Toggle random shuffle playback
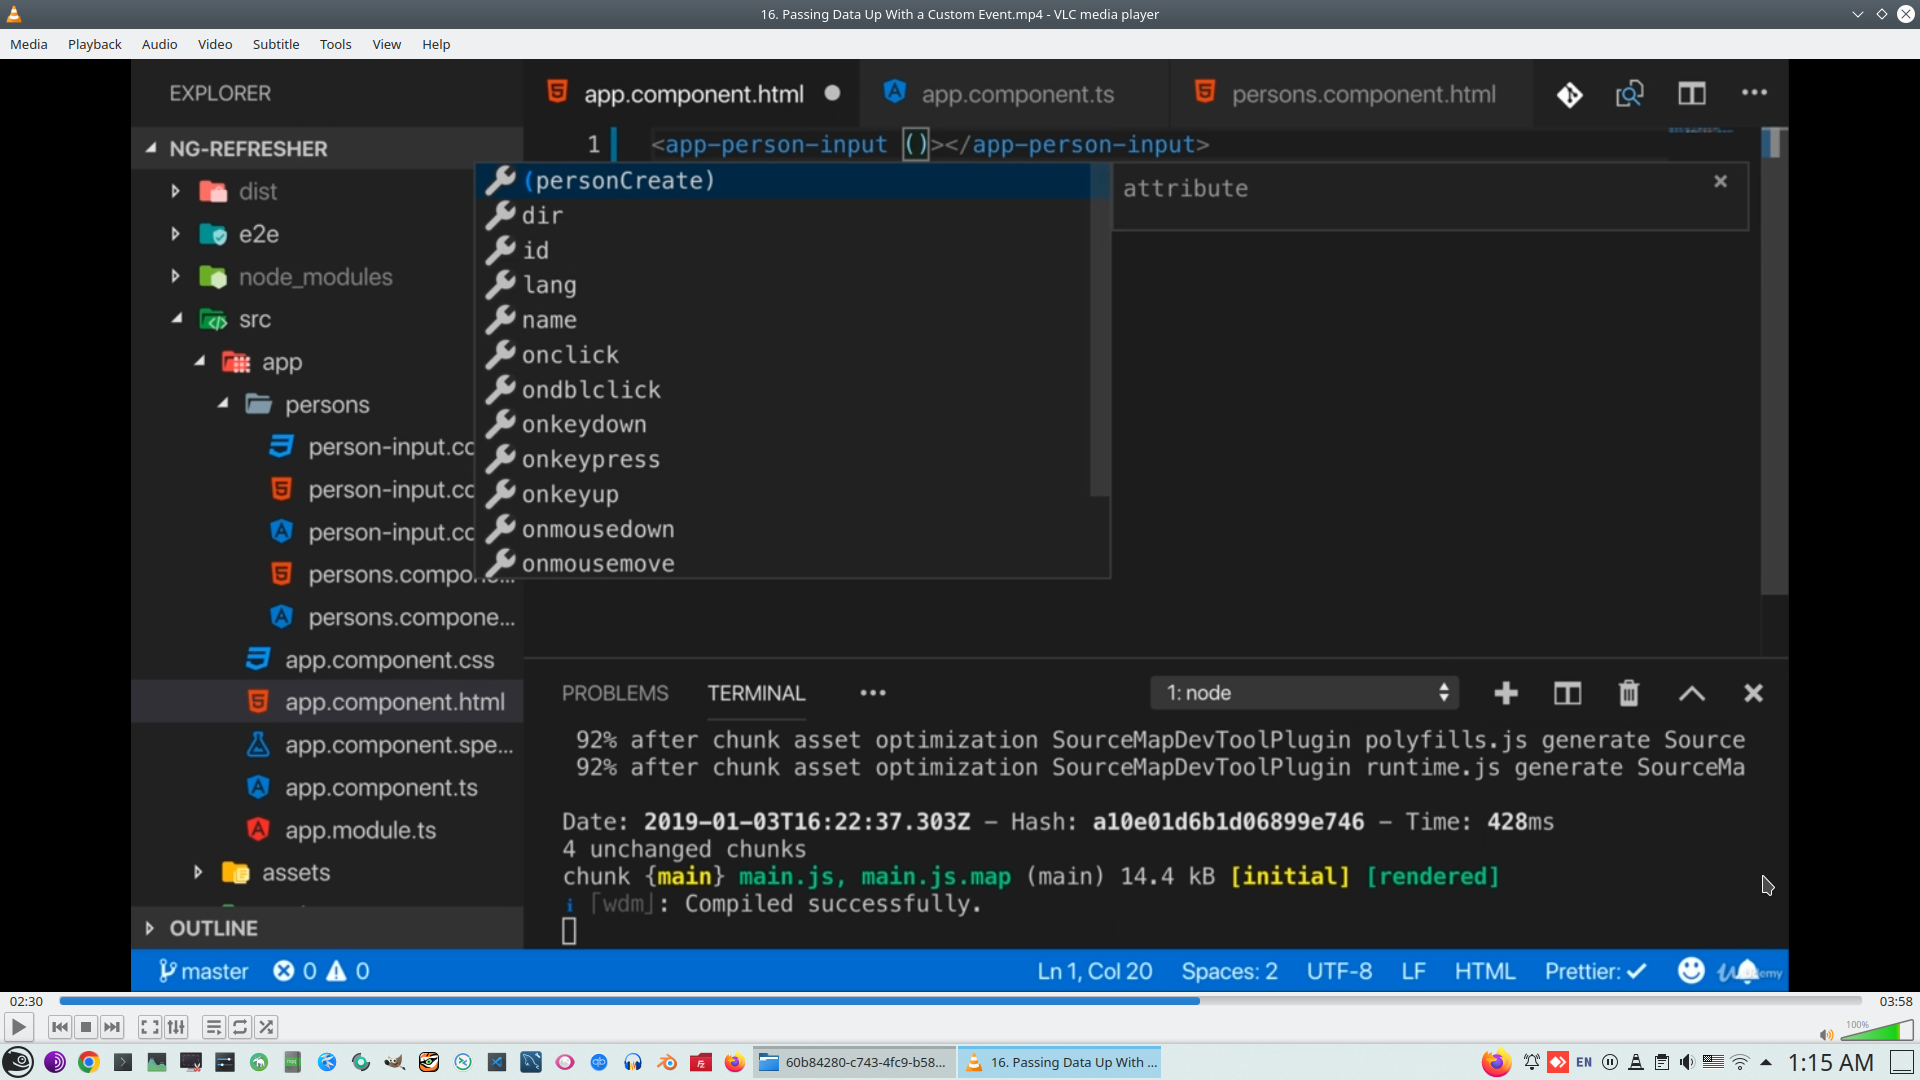The height and width of the screenshot is (1080, 1920). click(x=266, y=1027)
